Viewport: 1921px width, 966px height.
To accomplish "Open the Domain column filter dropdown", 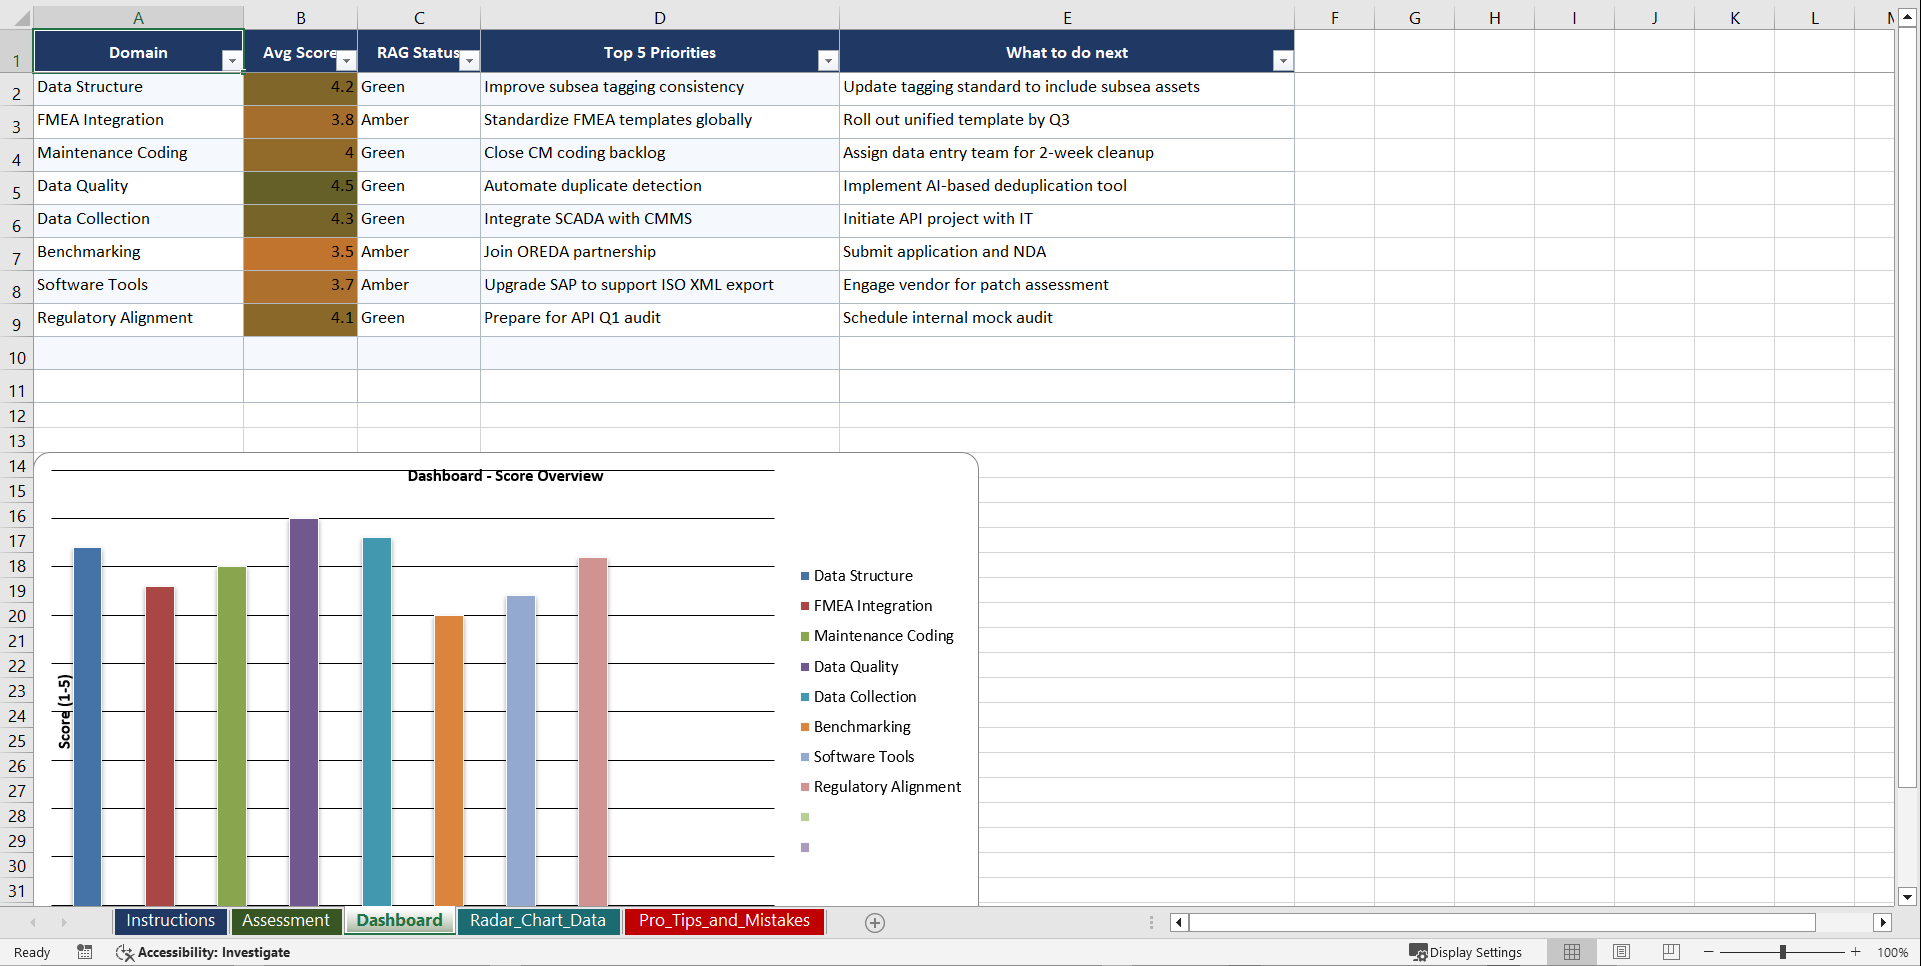I will pos(232,60).
